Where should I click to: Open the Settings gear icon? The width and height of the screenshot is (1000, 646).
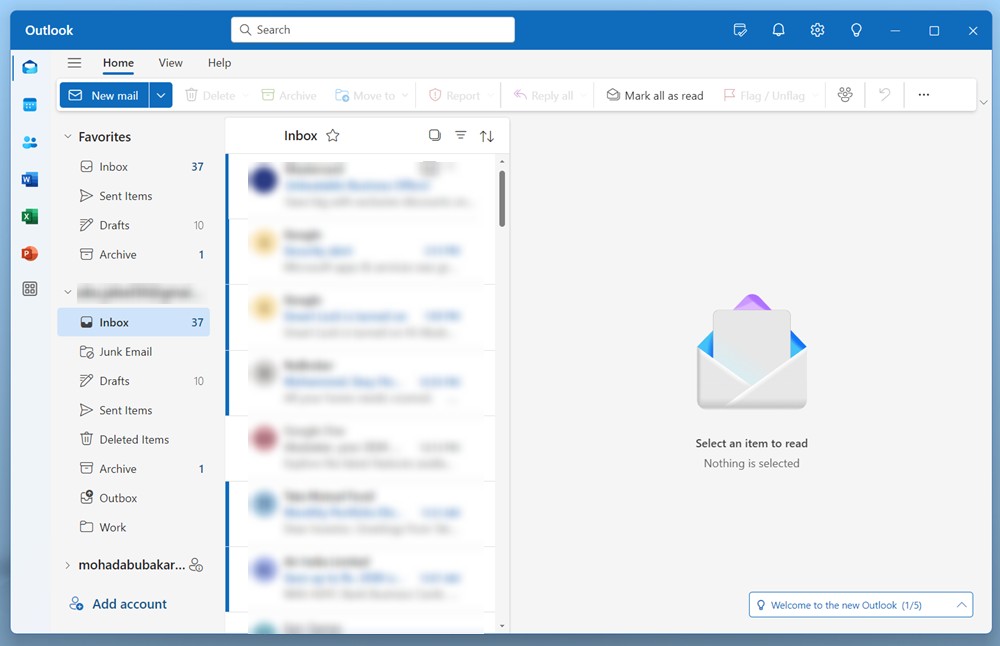817,31
